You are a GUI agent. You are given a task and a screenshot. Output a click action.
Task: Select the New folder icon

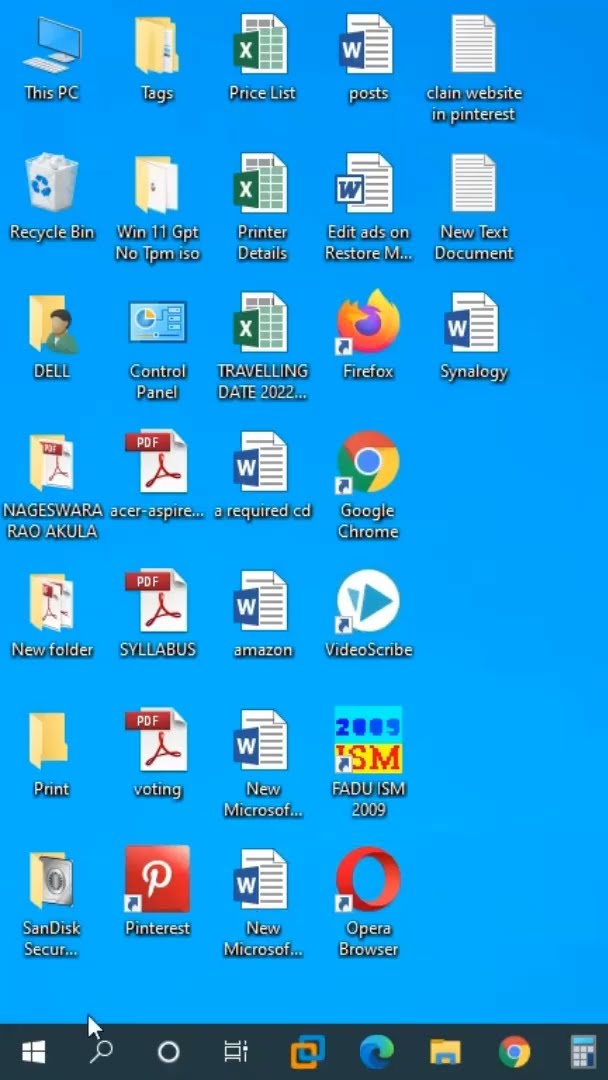[x=52, y=601]
